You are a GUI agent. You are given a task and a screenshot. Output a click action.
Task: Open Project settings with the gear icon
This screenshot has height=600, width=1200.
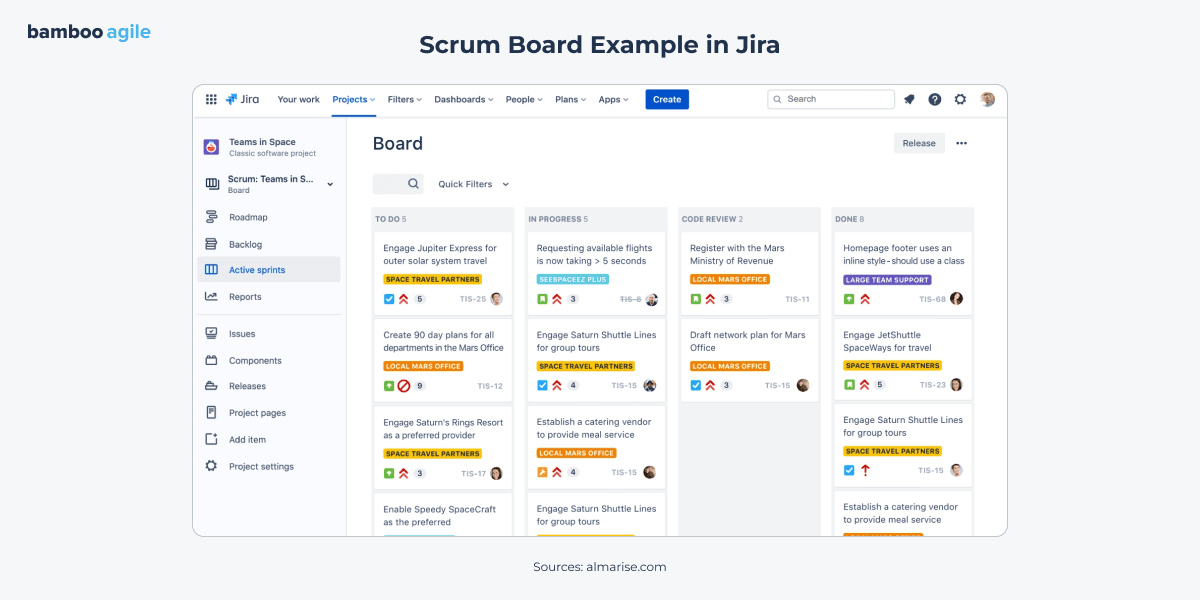pos(212,466)
